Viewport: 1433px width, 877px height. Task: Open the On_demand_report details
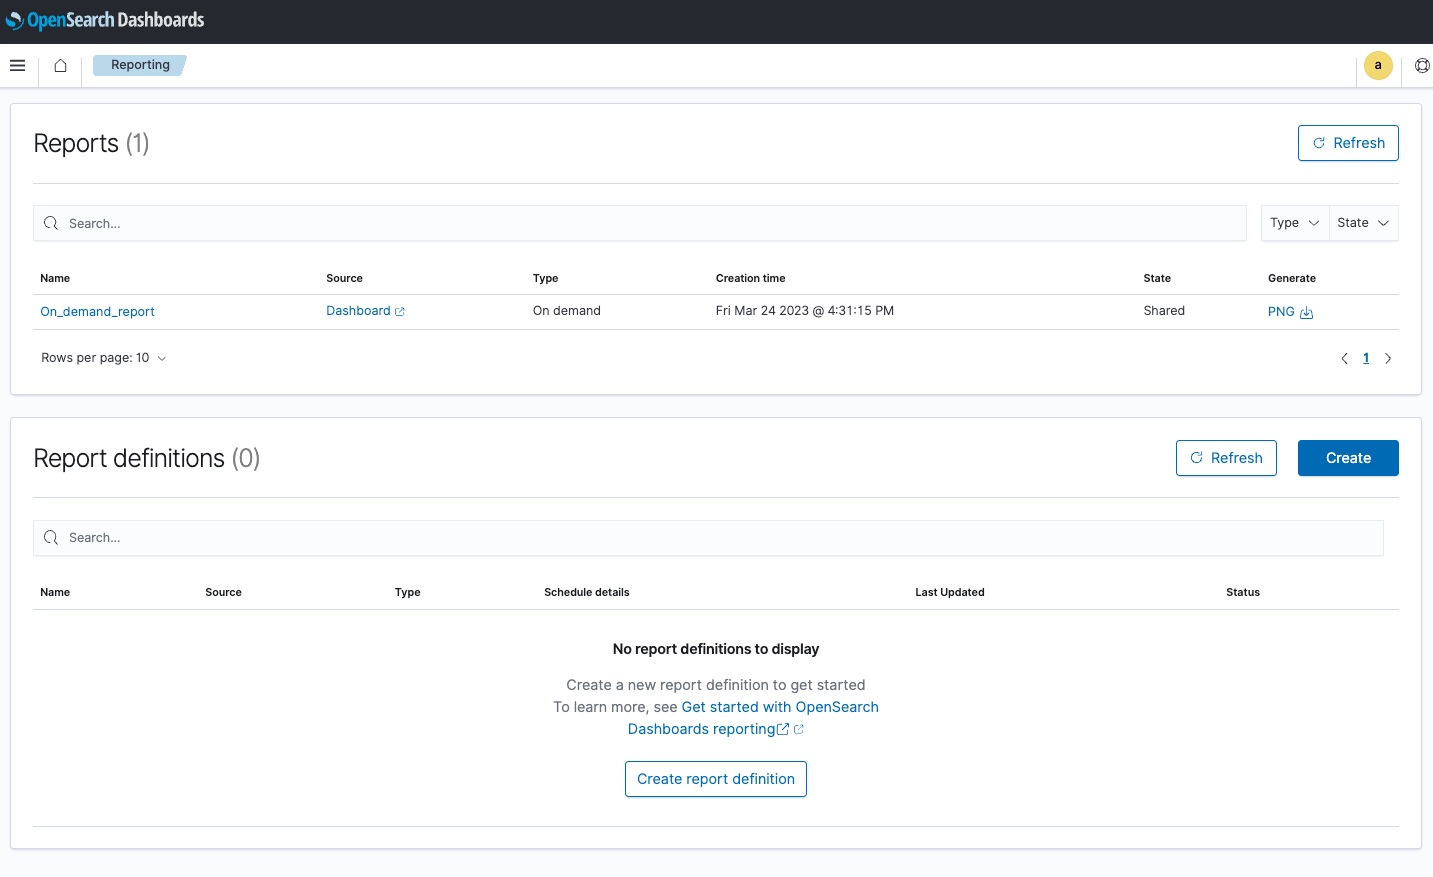tap(97, 311)
